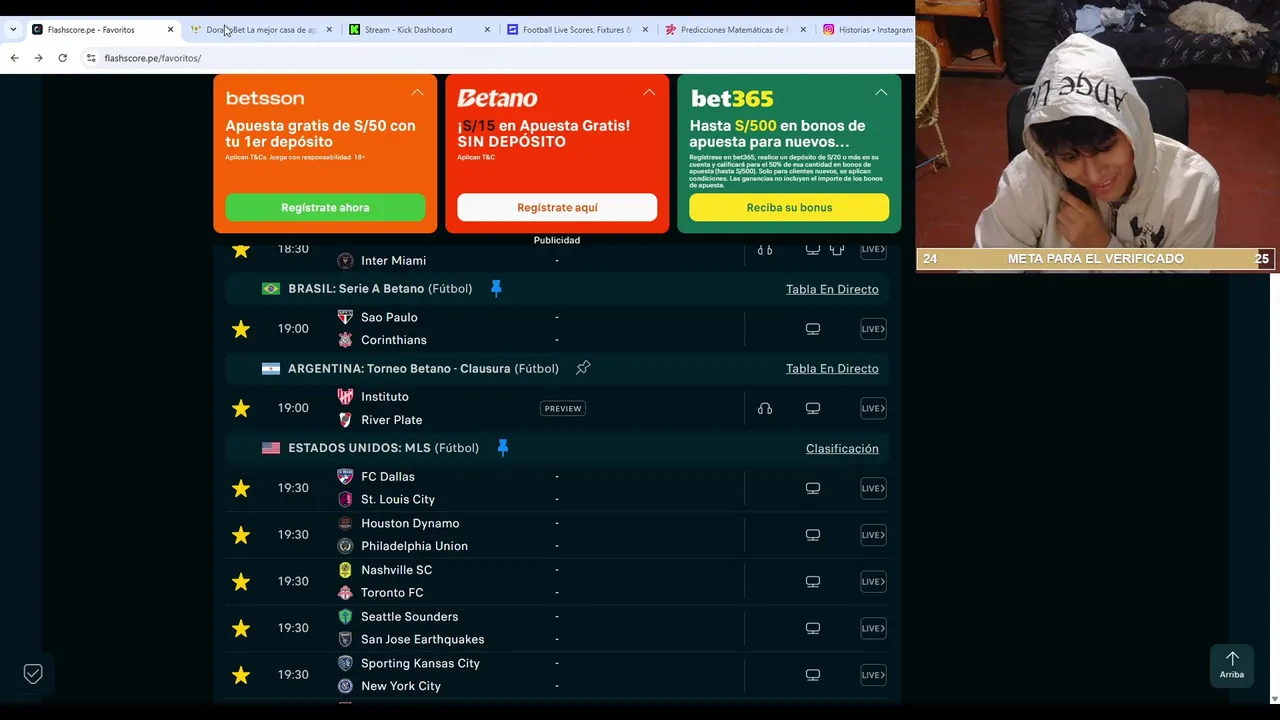Click the TV icon for FC Dallas match
Image resolution: width=1280 pixels, height=720 pixels.
pos(813,488)
